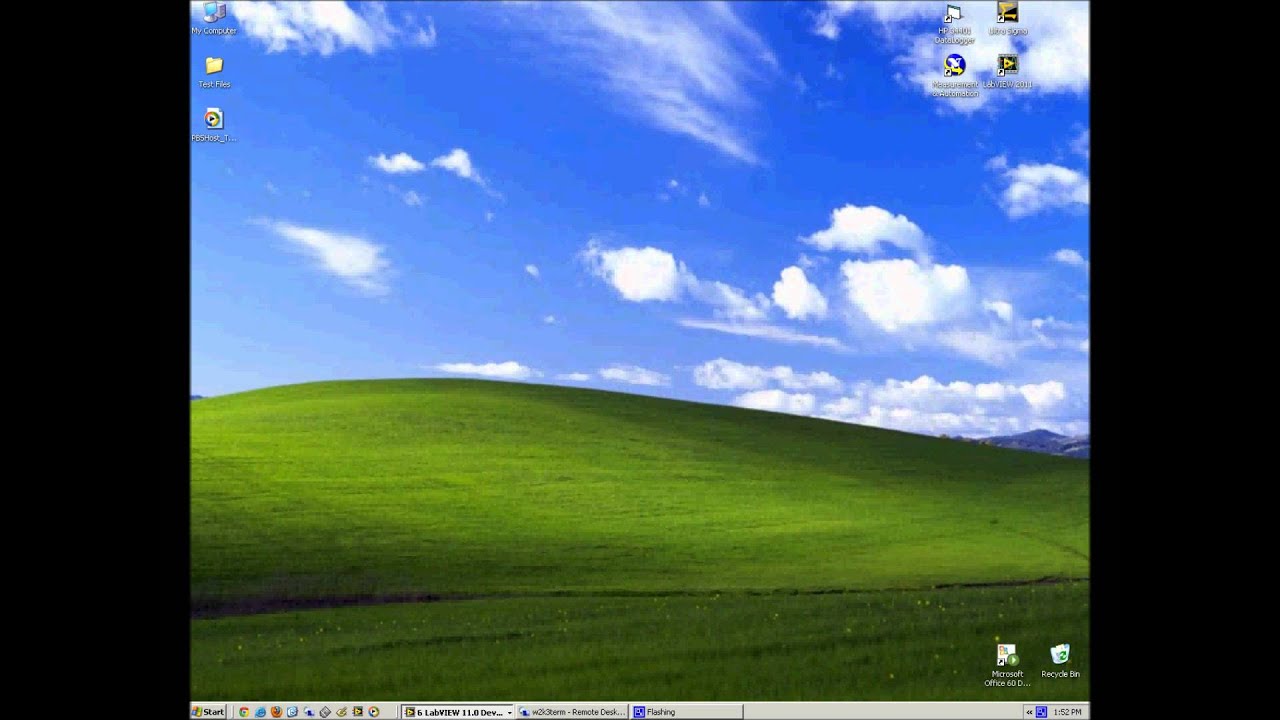Select the LabVIEW 2011 desktop shortcut
Viewport: 1280px width, 720px height.
click(x=1008, y=71)
